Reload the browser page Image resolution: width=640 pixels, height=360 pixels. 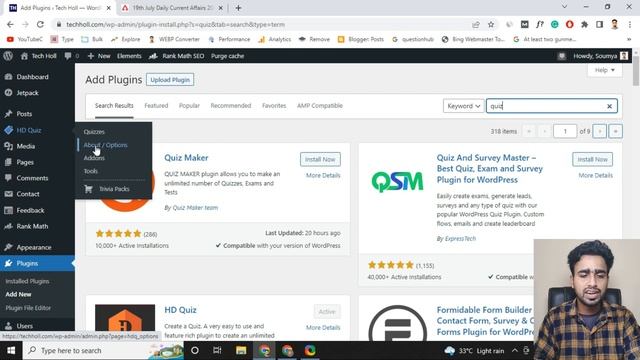tap(40, 24)
